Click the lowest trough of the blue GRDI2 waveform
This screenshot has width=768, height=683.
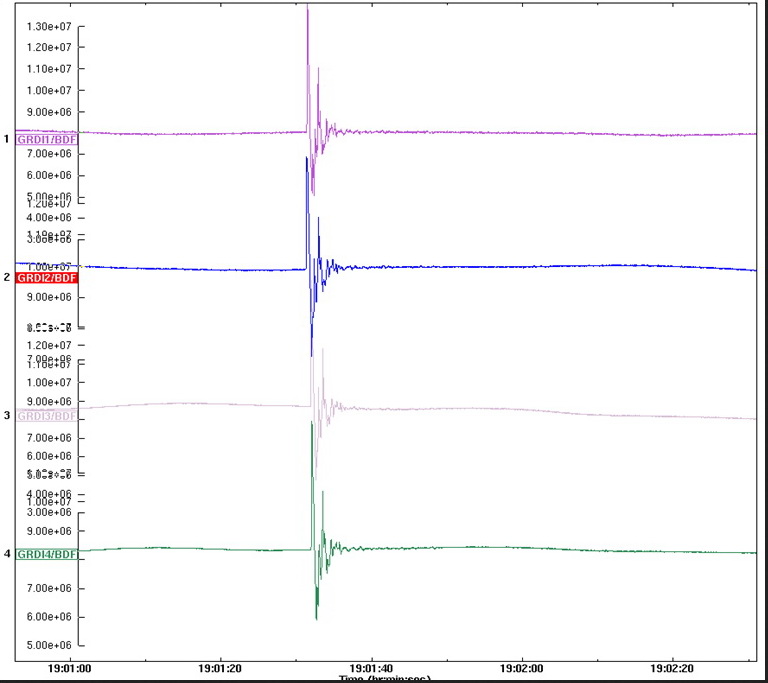pos(312,353)
